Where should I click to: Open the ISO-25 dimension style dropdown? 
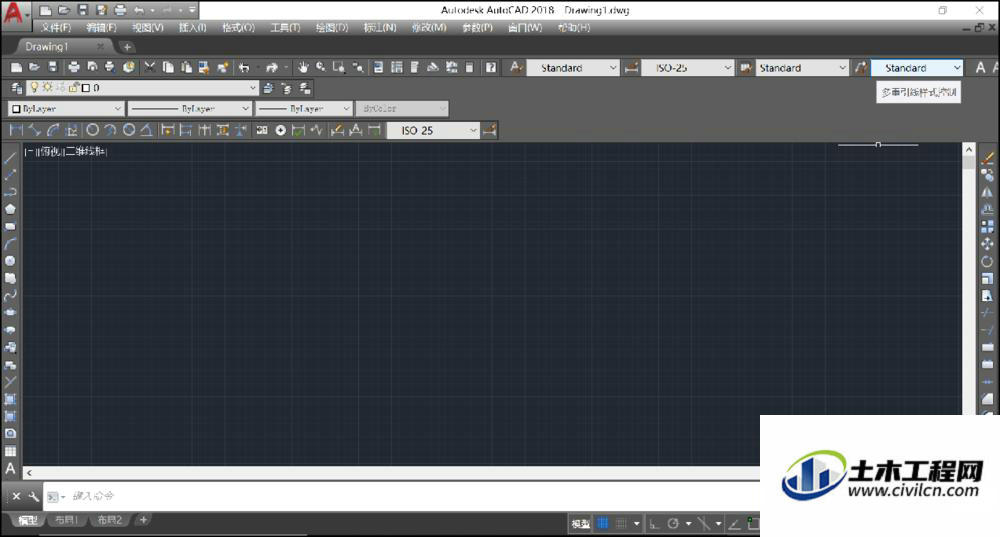pos(688,68)
